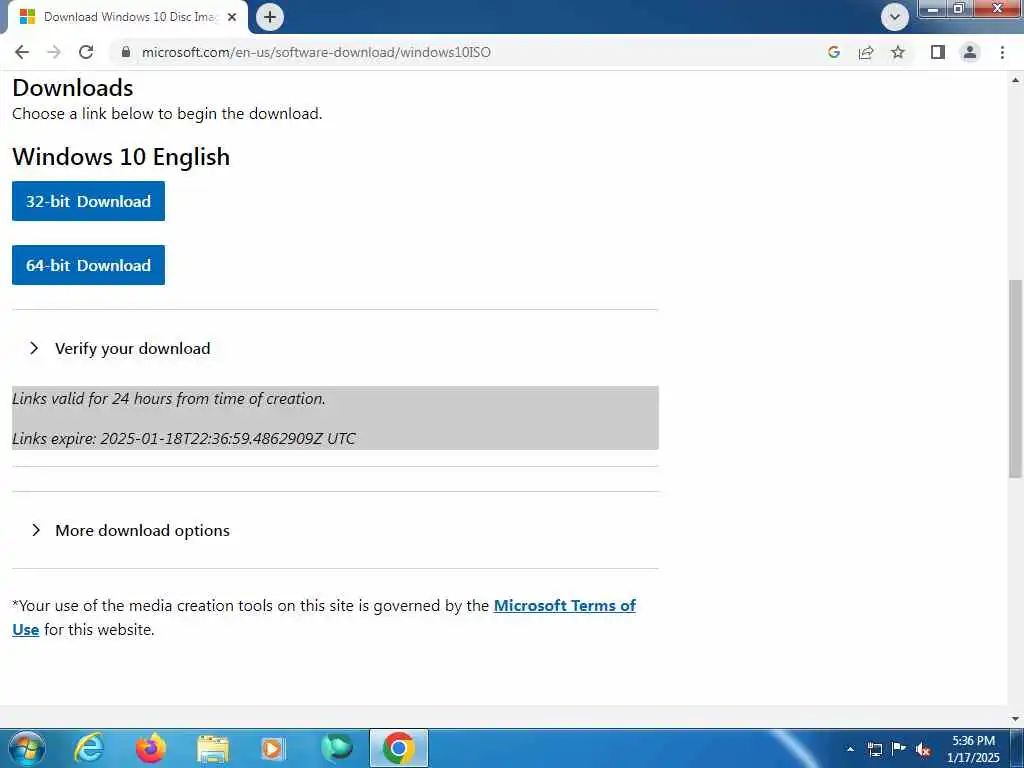Viewport: 1024px width, 768px height.
Task: Open Chrome side panel
Action: [938, 52]
